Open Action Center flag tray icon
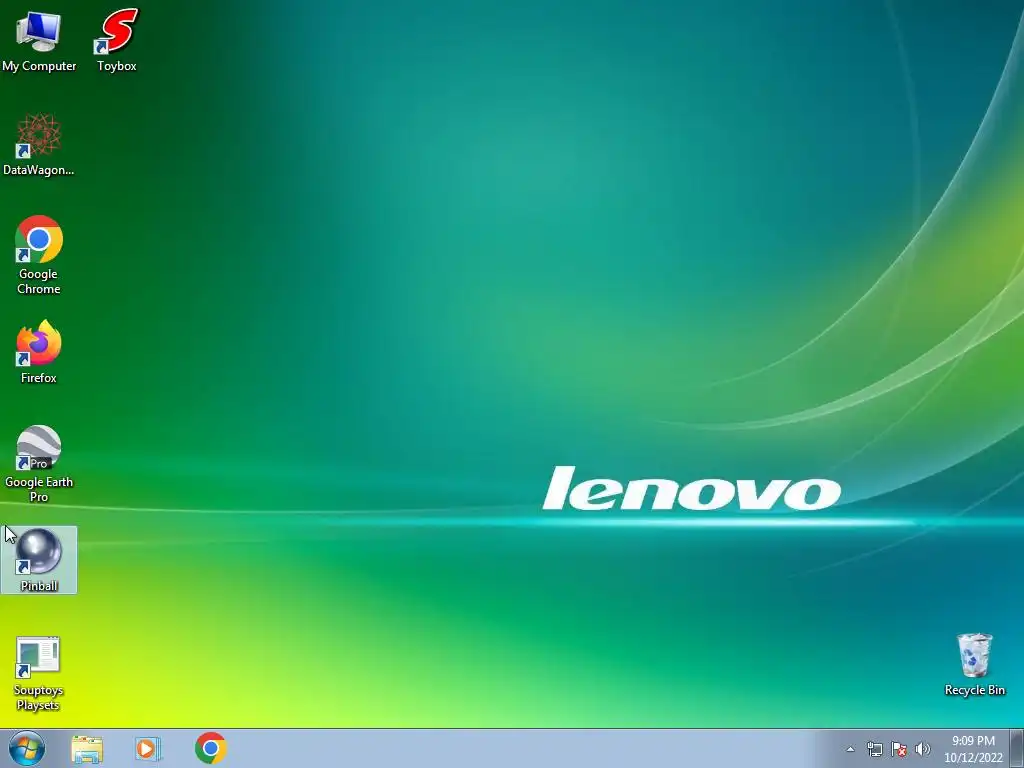1024x768 pixels. [899, 749]
